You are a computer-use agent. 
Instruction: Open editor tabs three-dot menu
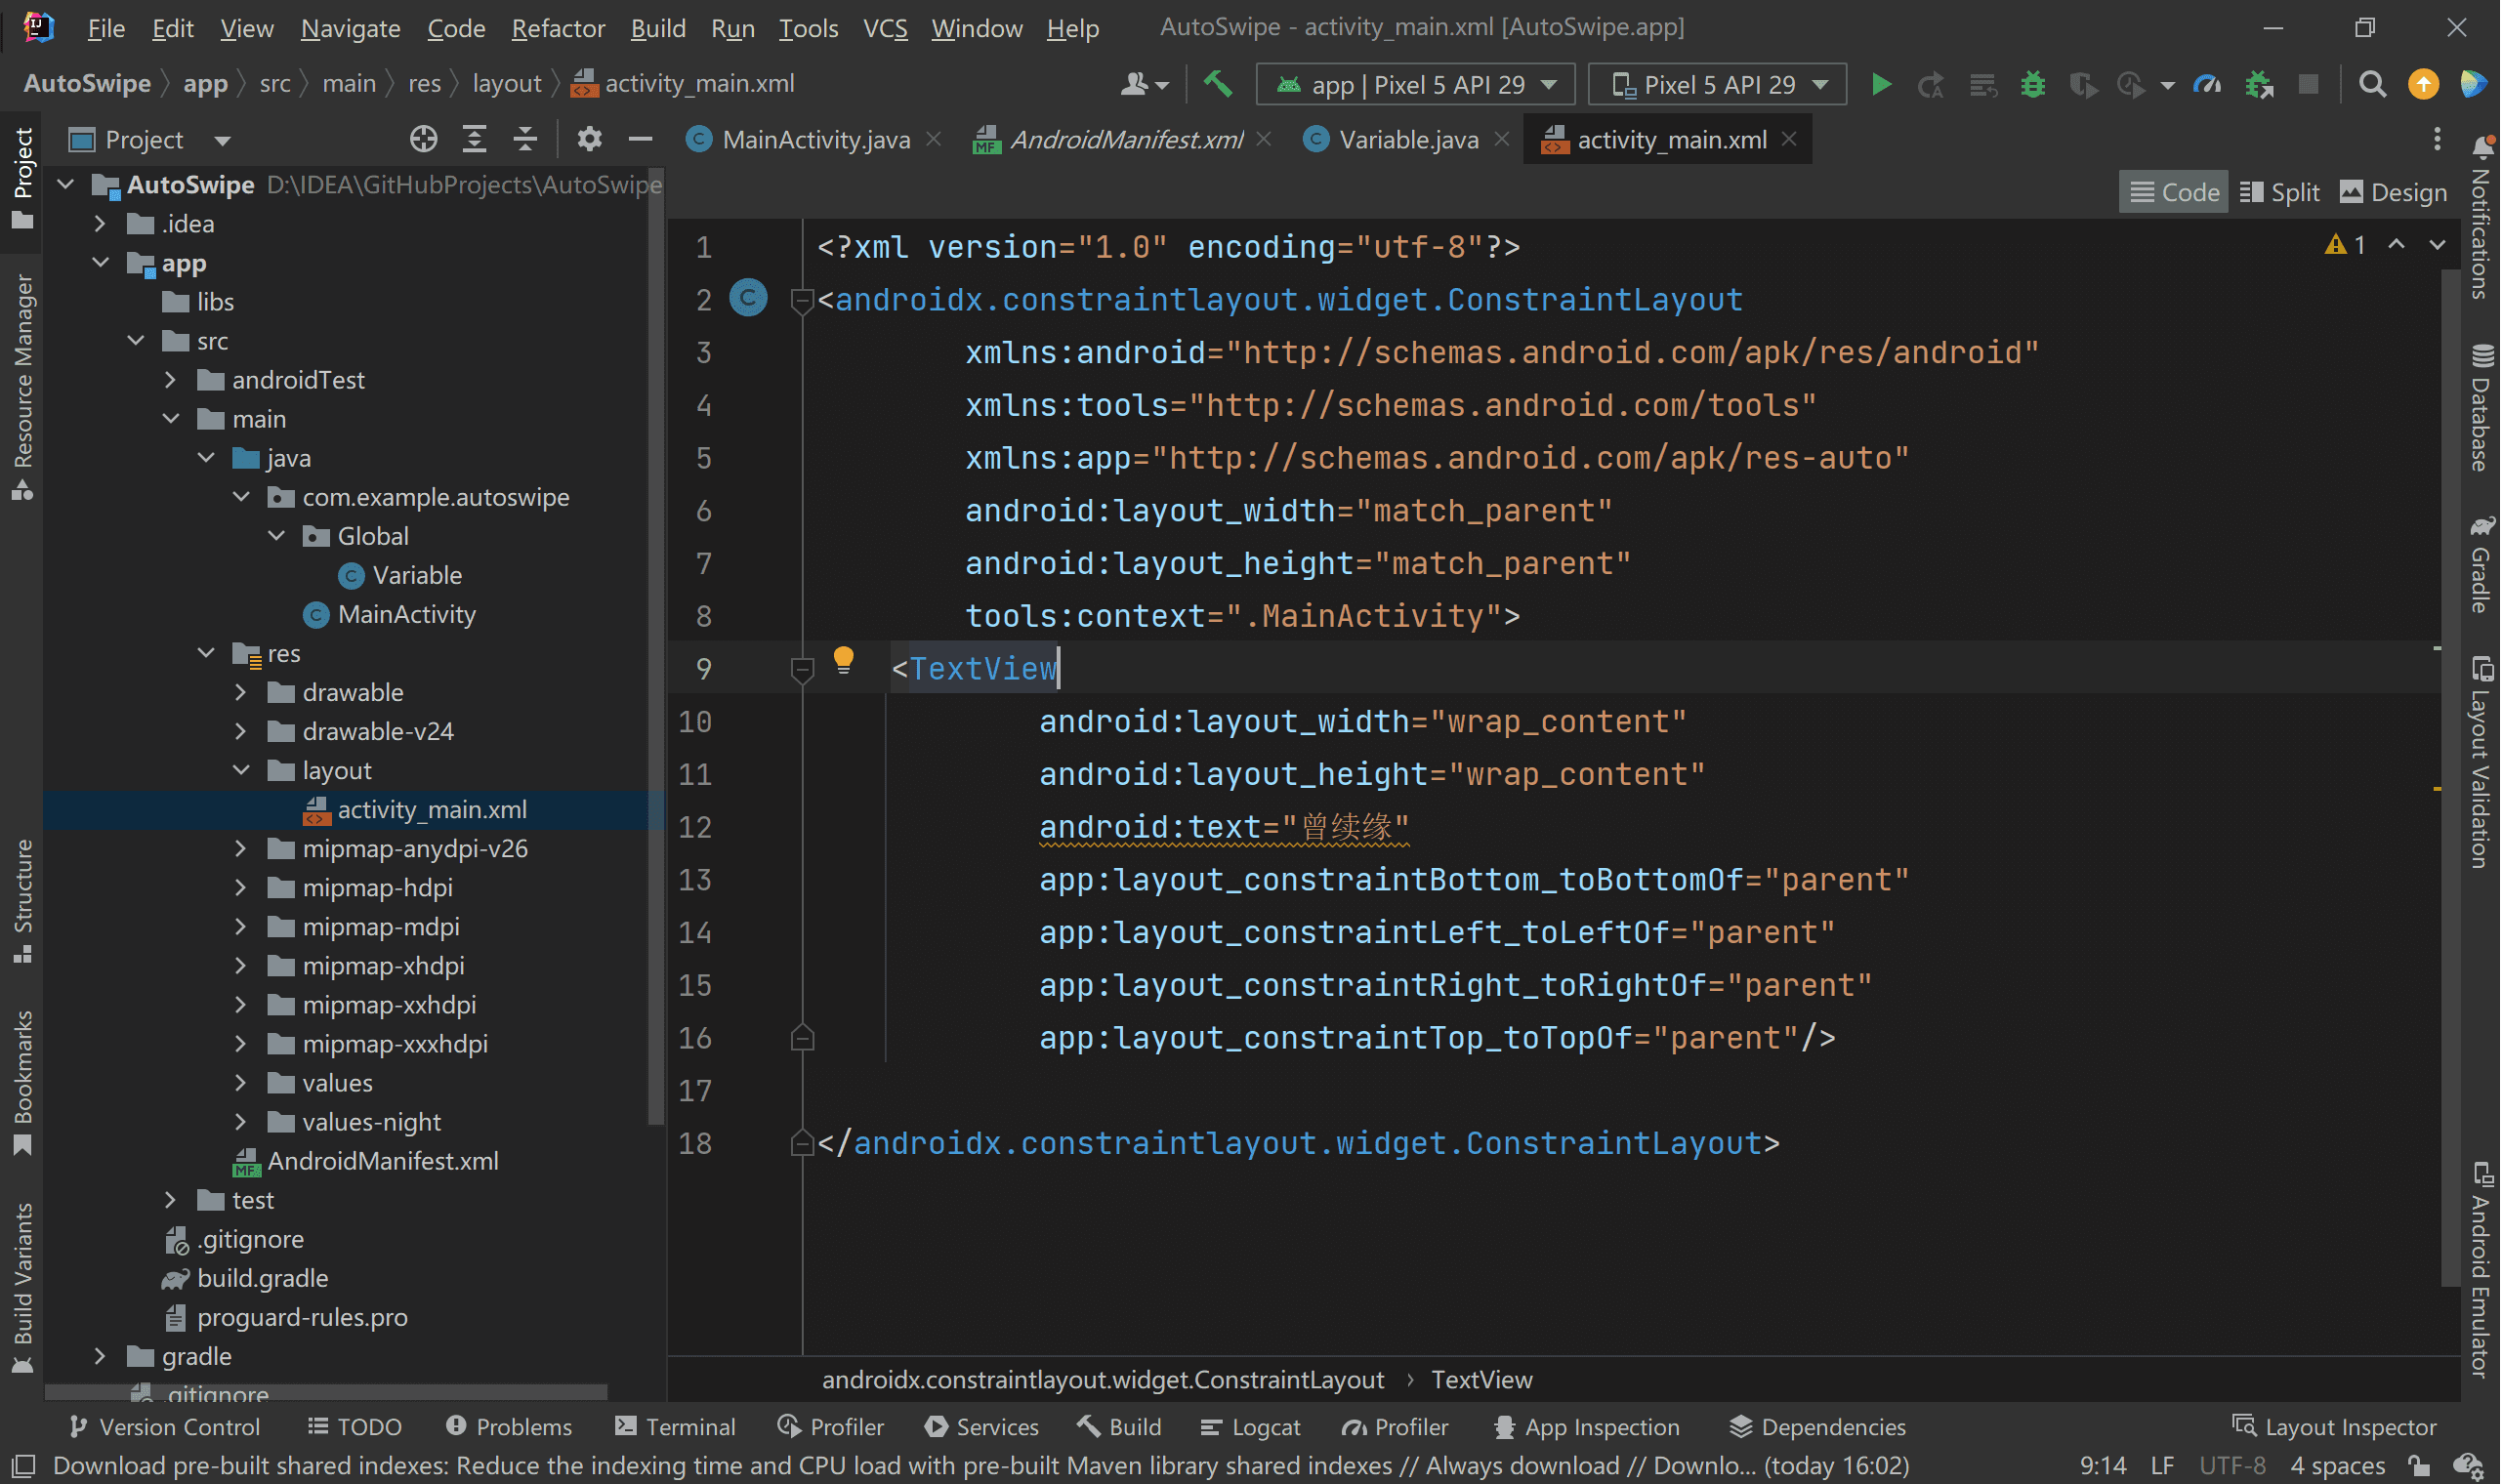2437,139
